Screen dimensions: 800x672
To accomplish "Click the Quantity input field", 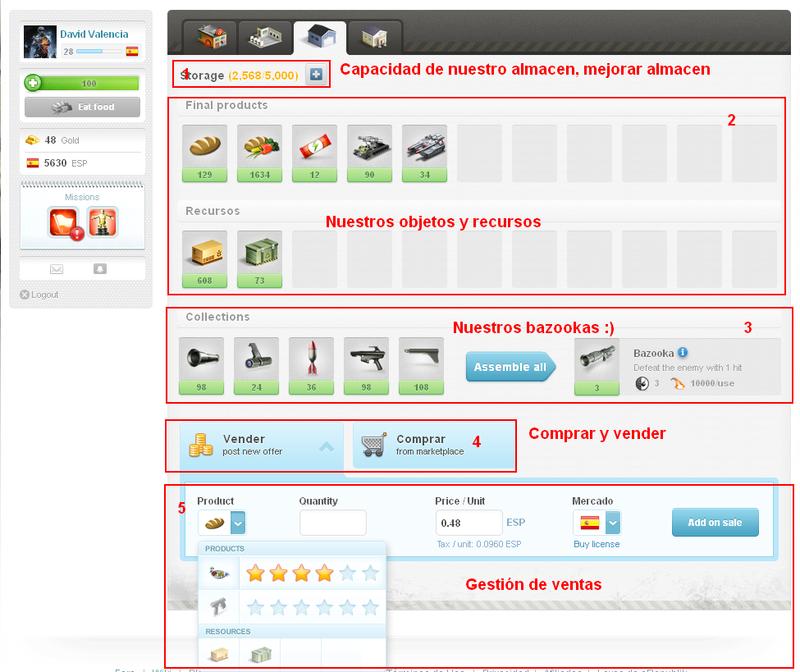I will tap(332, 522).
